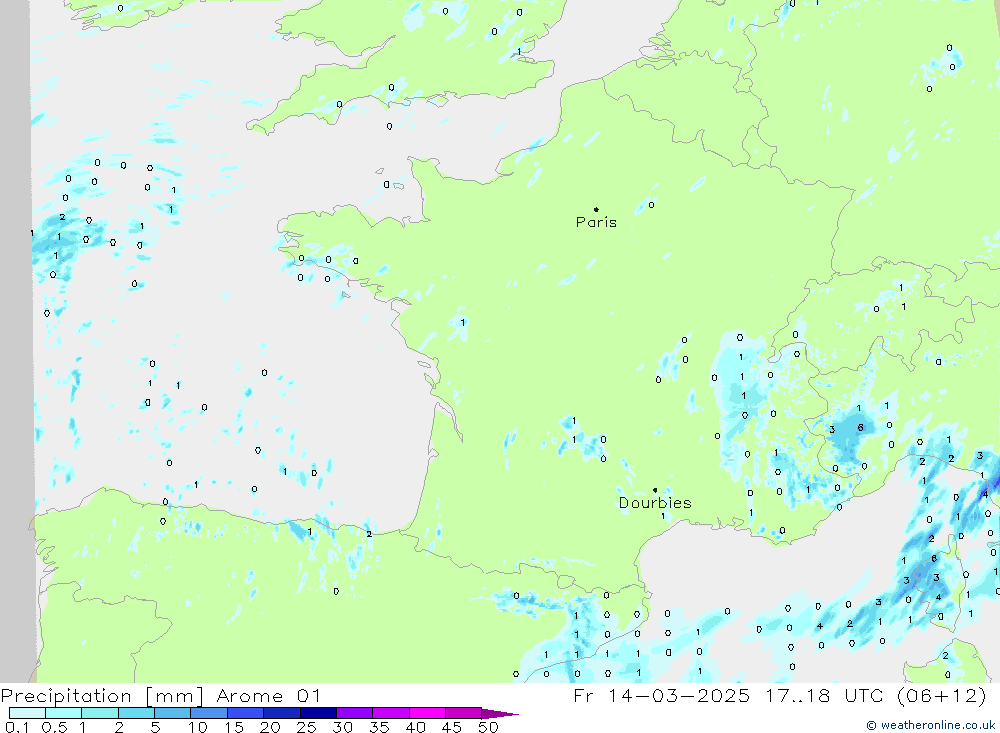Click the legend label '0.5'
Screen dimensions: 1000x733
tap(54, 727)
